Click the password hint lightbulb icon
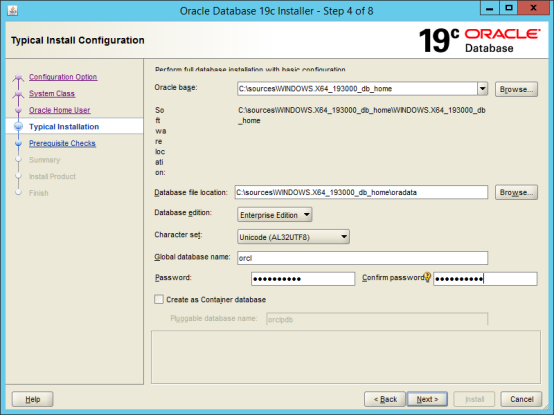Image resolution: width=554 pixels, height=416 pixels. [427, 277]
